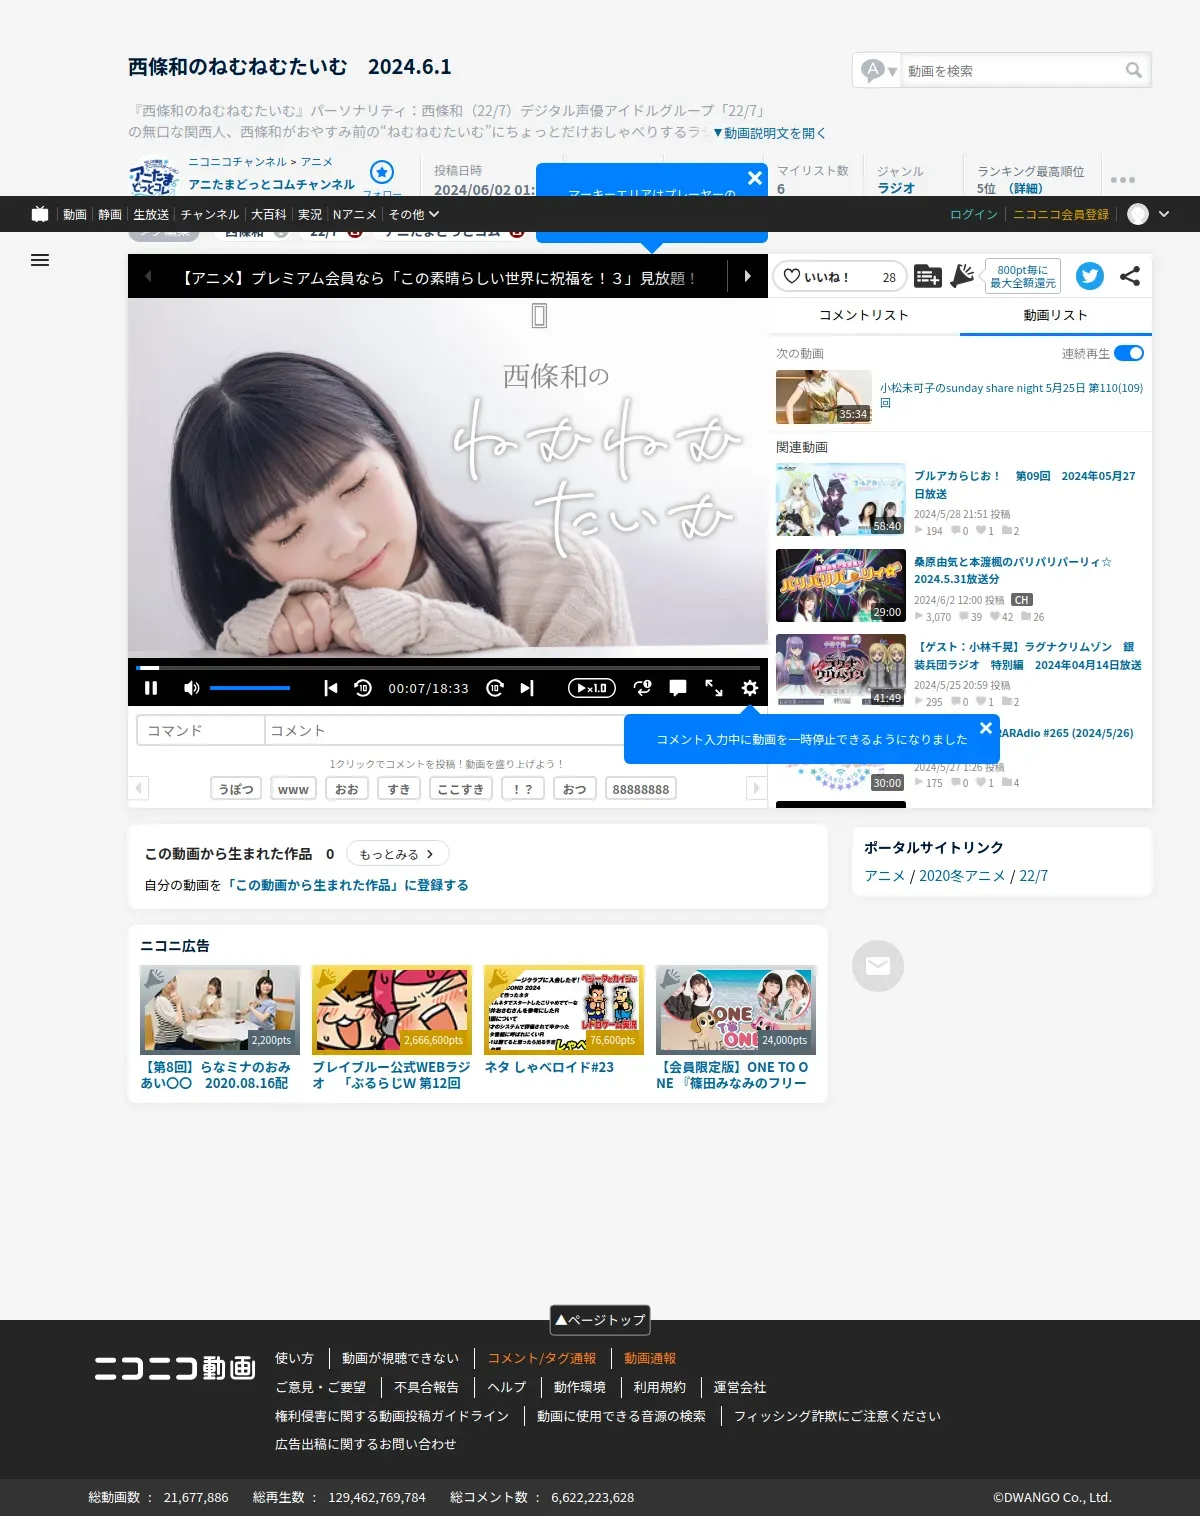Seek on the video progress bar
Screen dimensions: 1200x1516
448,667
